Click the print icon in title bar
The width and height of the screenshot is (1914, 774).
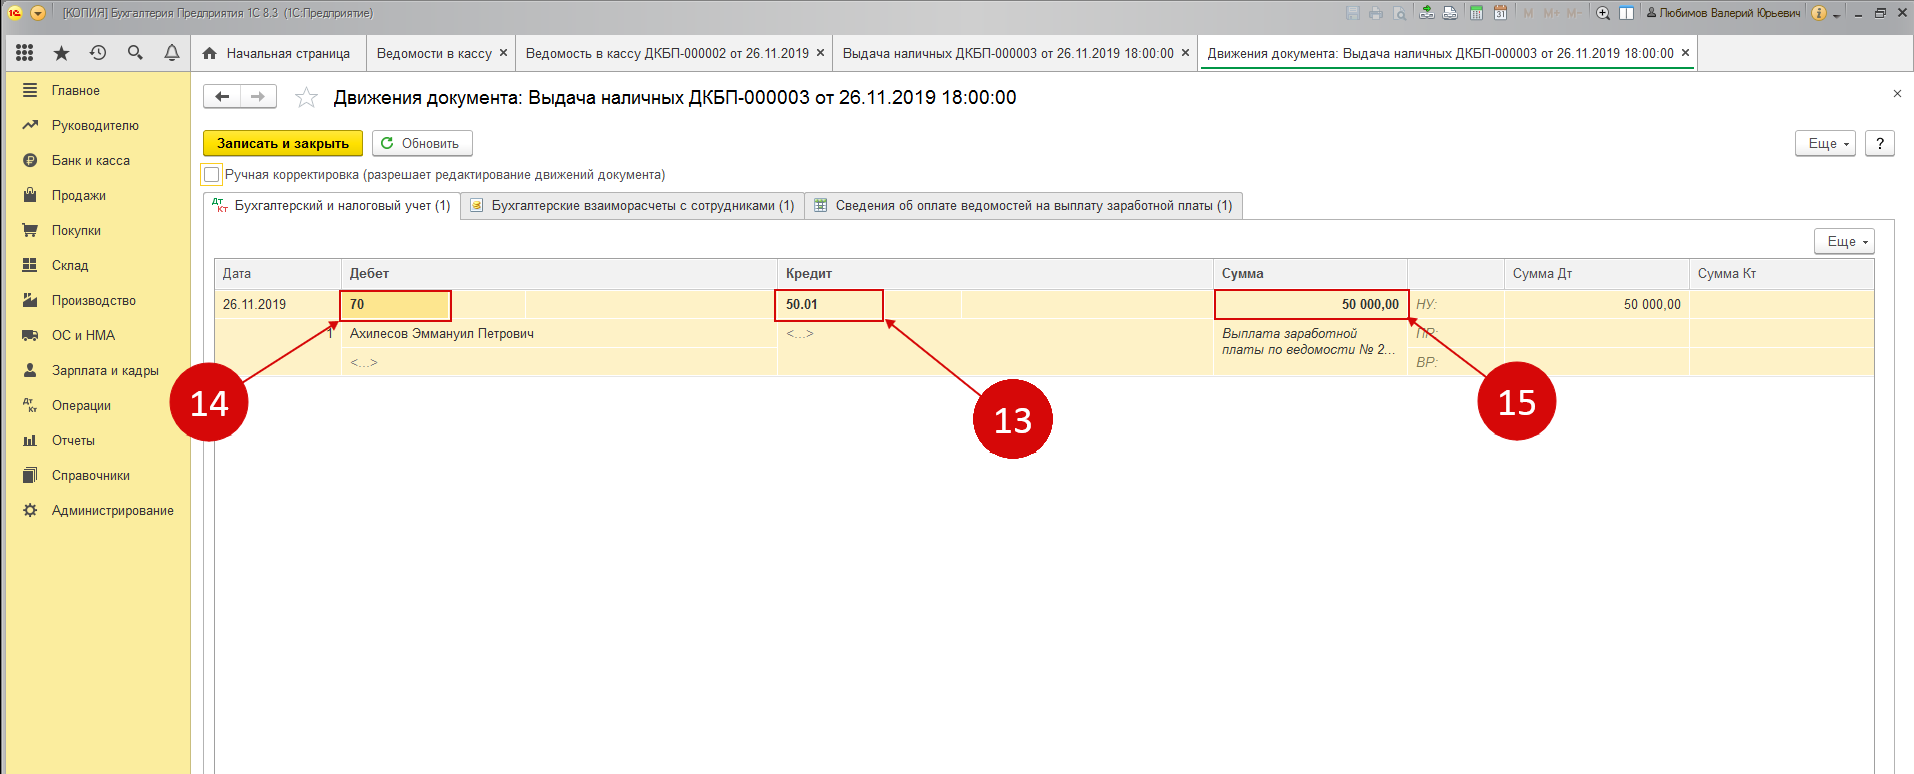[x=1376, y=13]
